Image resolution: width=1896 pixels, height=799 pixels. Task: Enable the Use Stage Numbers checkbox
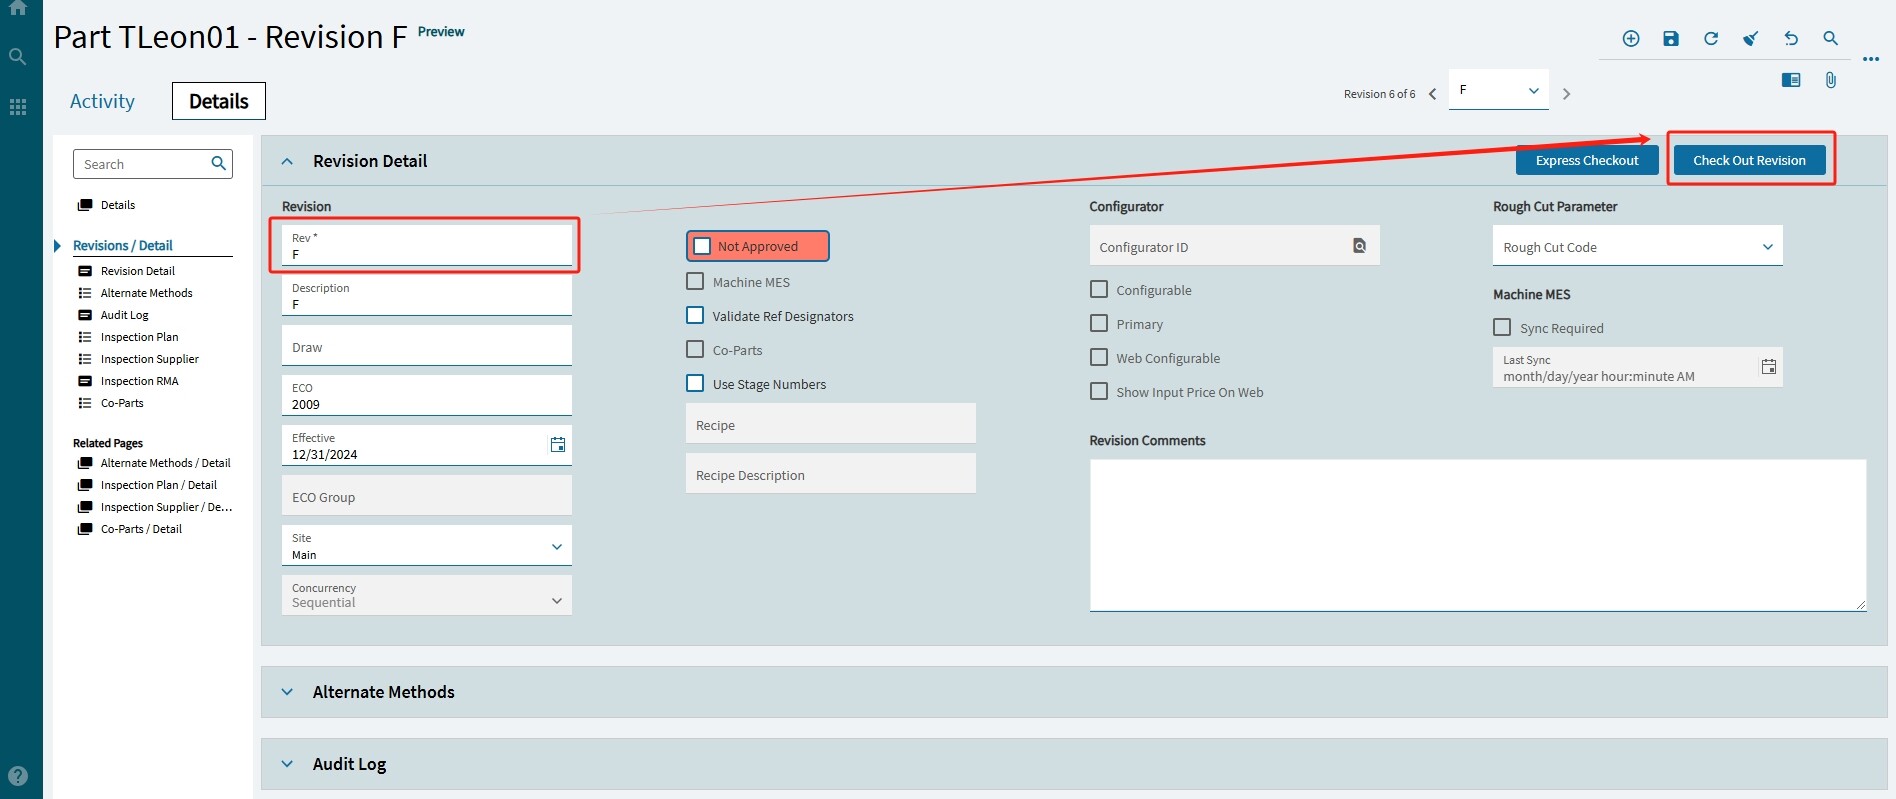(x=695, y=383)
